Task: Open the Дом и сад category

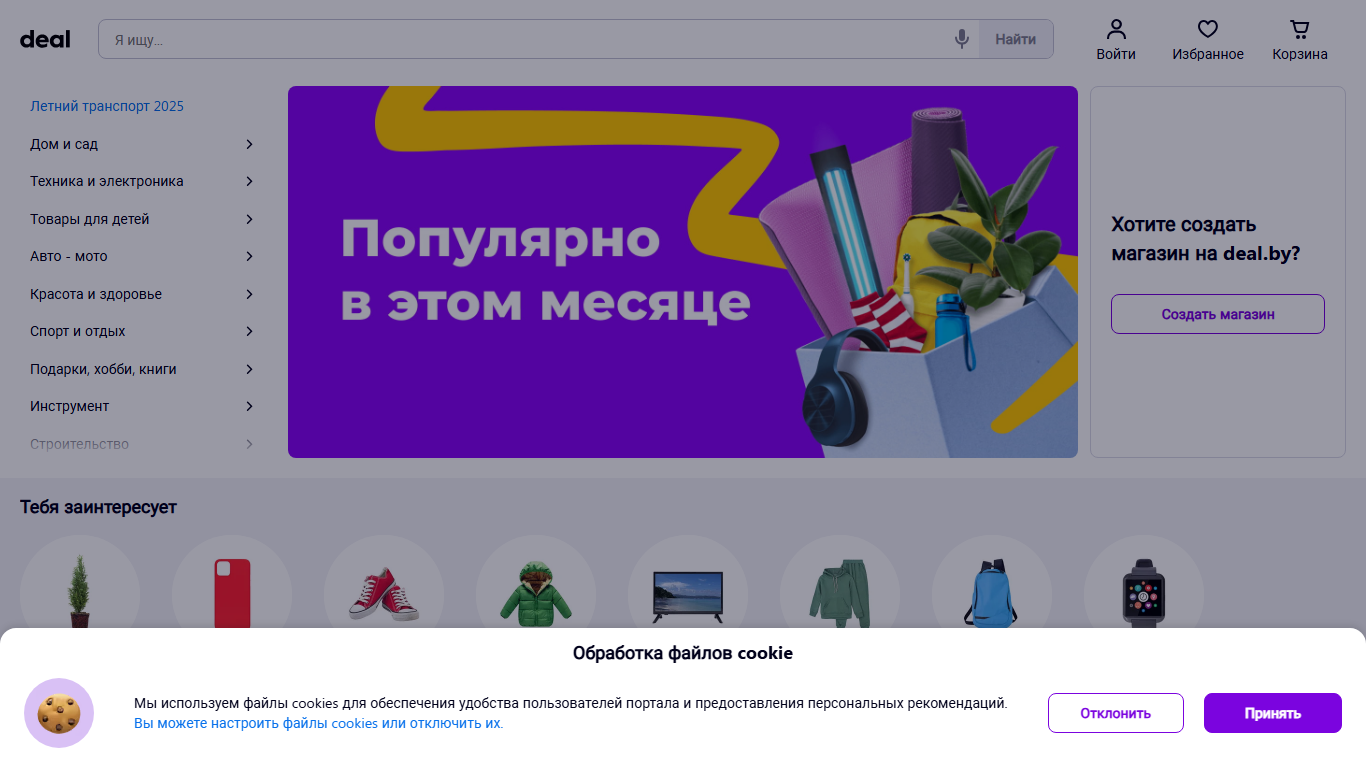Action: (64, 144)
